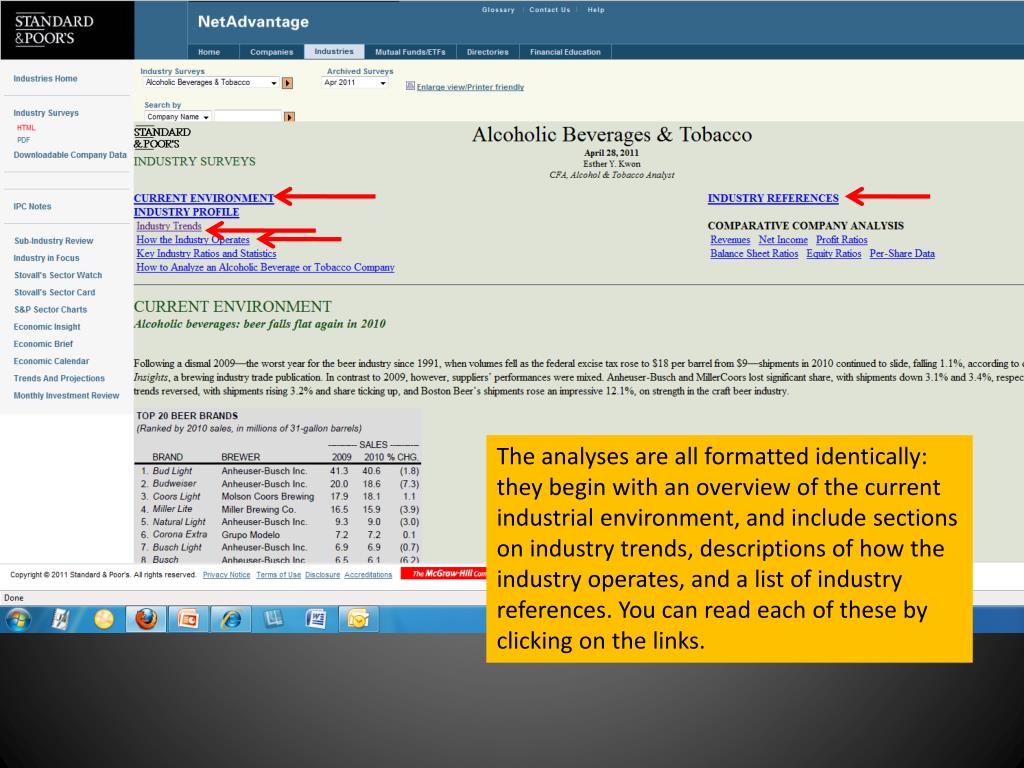
Task: Open Key Industry Ratios and Statistics
Action: pos(206,253)
